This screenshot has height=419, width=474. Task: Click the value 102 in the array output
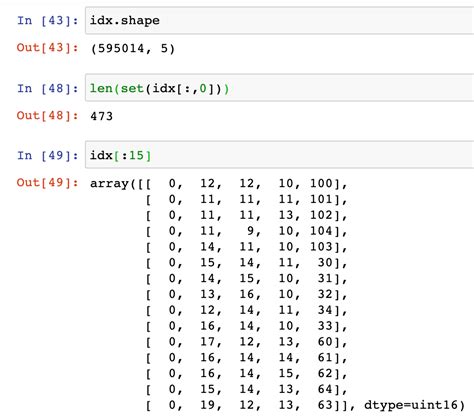coord(321,215)
